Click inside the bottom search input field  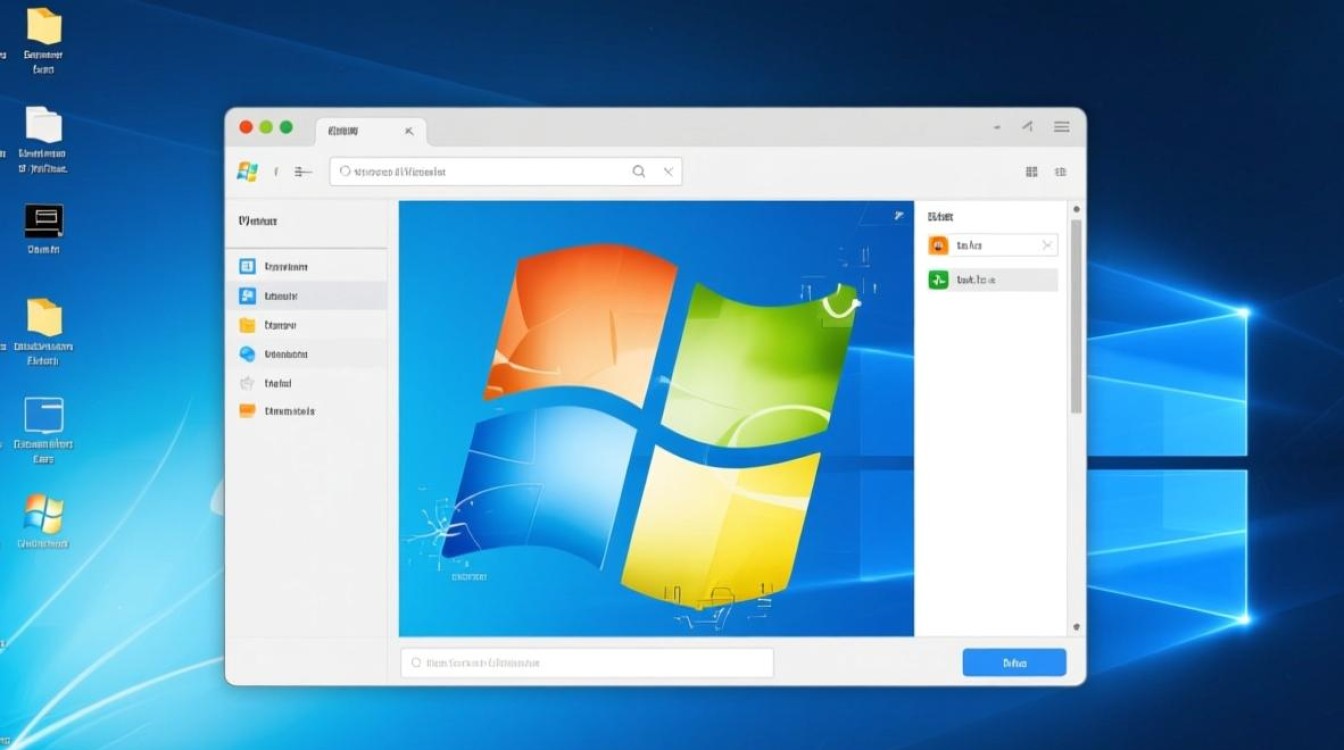[585, 662]
